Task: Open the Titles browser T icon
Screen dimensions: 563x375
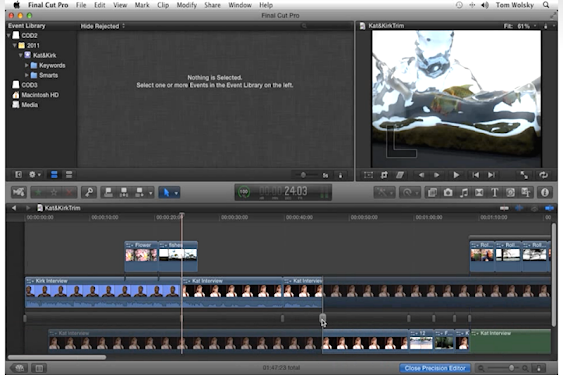Action: [494, 193]
